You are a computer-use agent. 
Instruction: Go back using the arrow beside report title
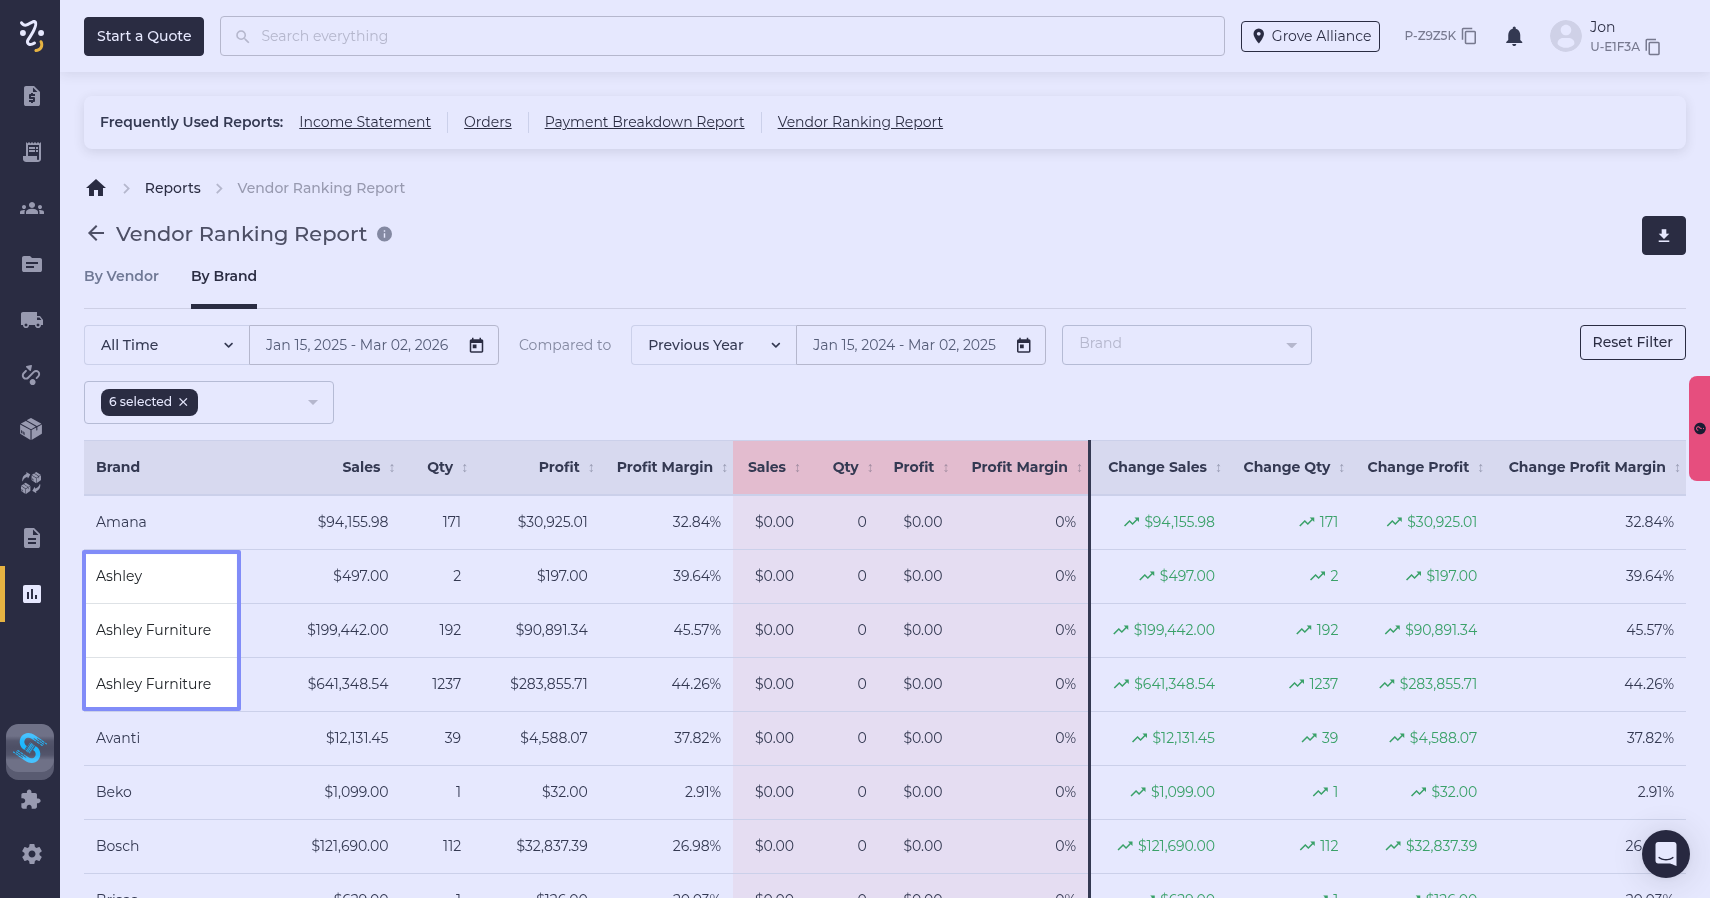(x=96, y=234)
